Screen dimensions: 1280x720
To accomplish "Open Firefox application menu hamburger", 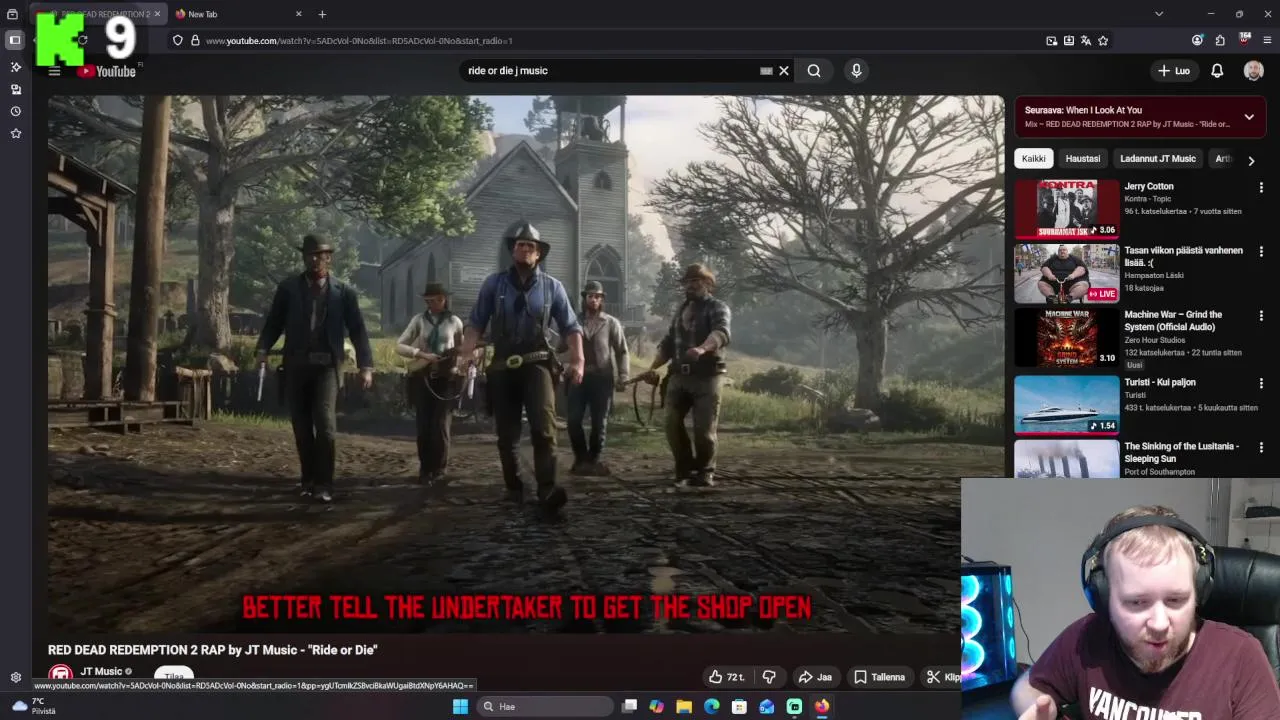I will coord(1268,41).
